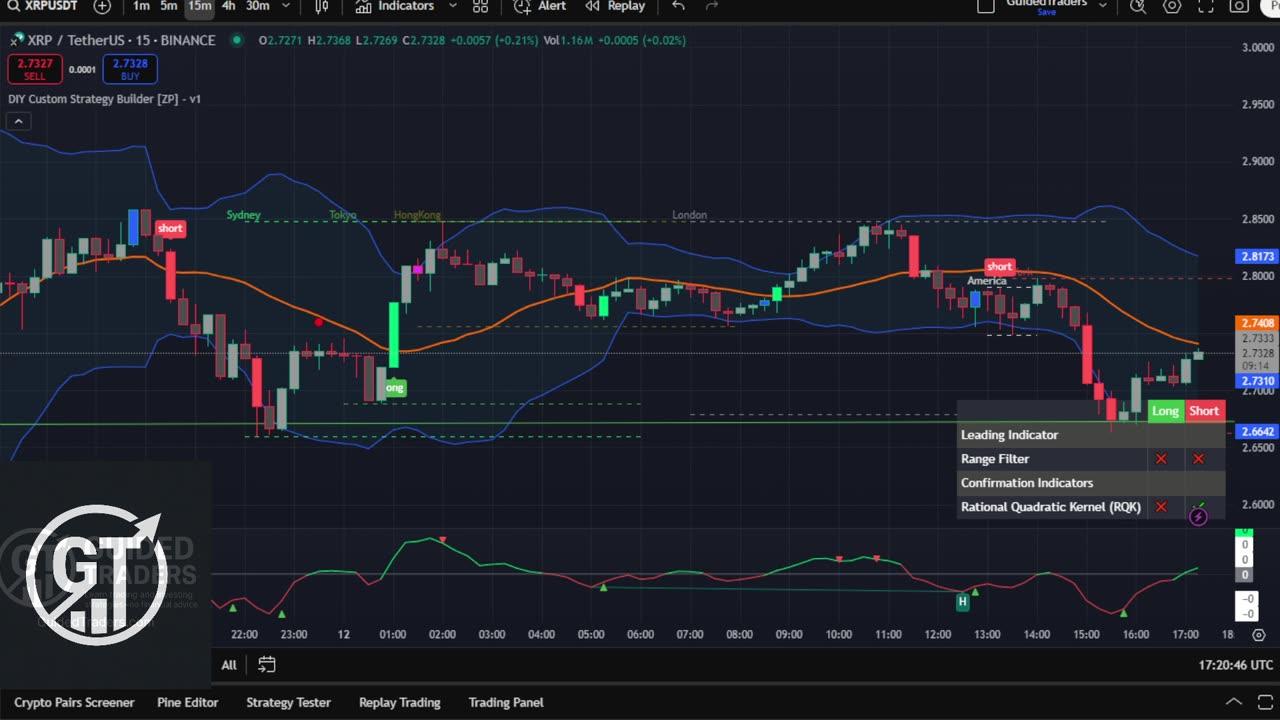1280x720 pixels.
Task: Select the chart layout square icon
Action: 986,6
